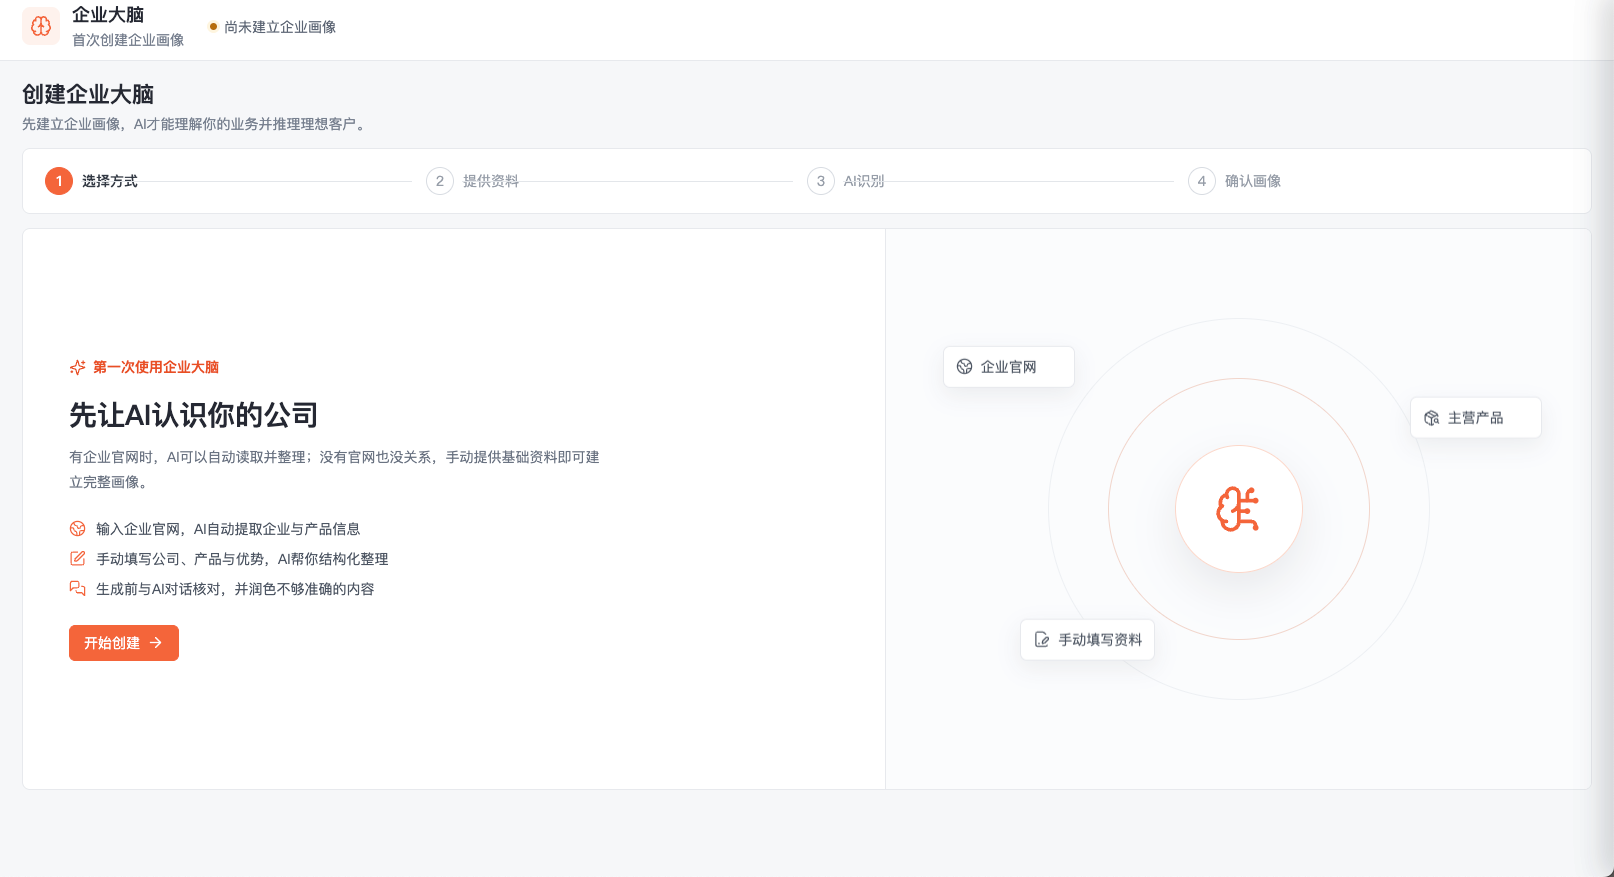Image resolution: width=1614 pixels, height=877 pixels.
Task: Click the 主营产品 chip
Action: coord(1476,418)
